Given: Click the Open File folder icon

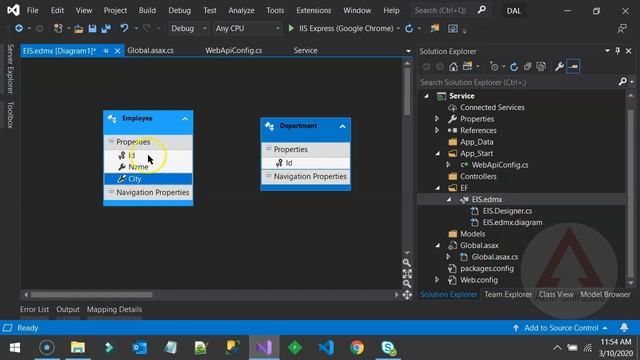Looking at the screenshot, I should coord(78,29).
